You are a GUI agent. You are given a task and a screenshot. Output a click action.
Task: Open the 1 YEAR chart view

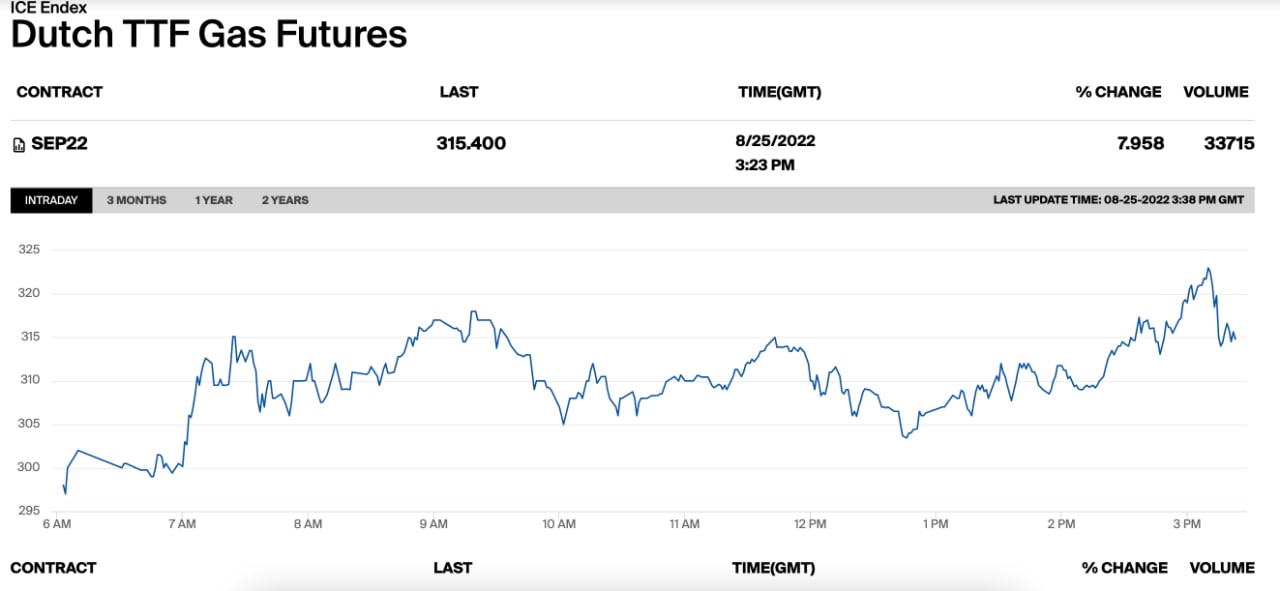pos(214,200)
